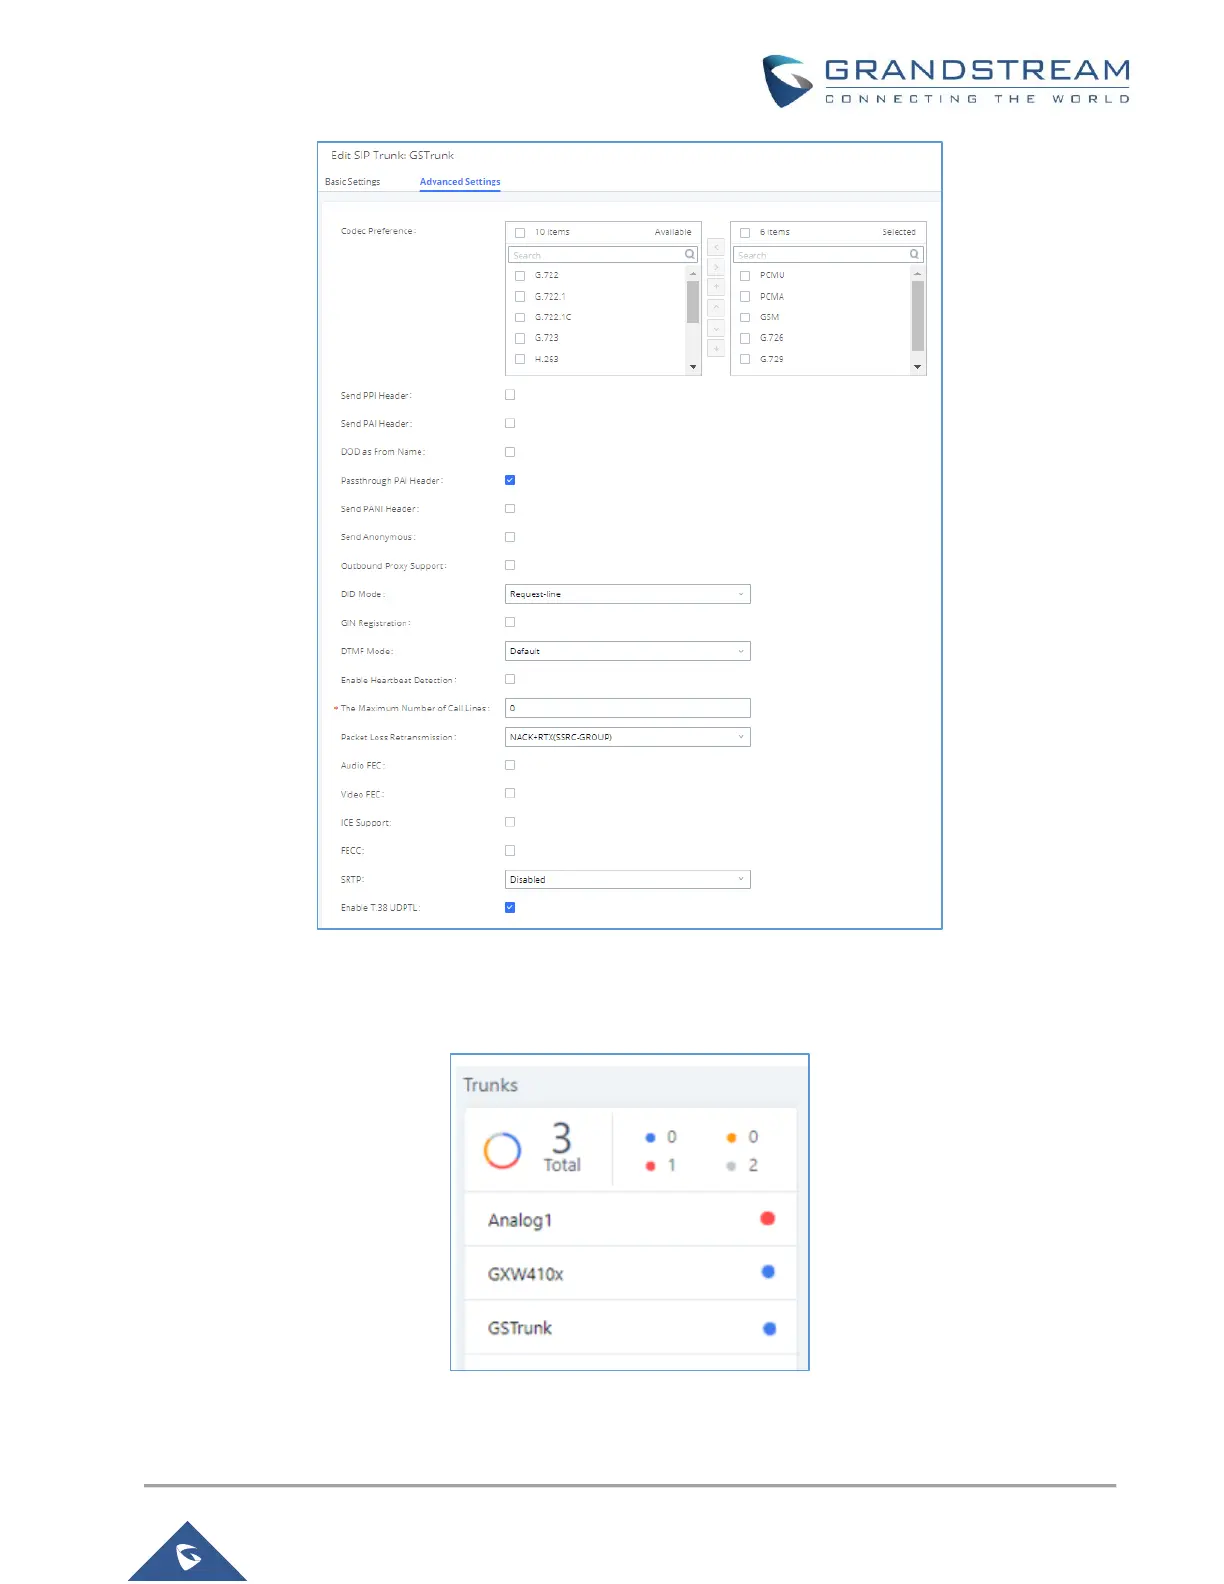The width and height of the screenshot is (1224, 1584).
Task: Toggle ICE Support checkbox
Action: coord(510,822)
